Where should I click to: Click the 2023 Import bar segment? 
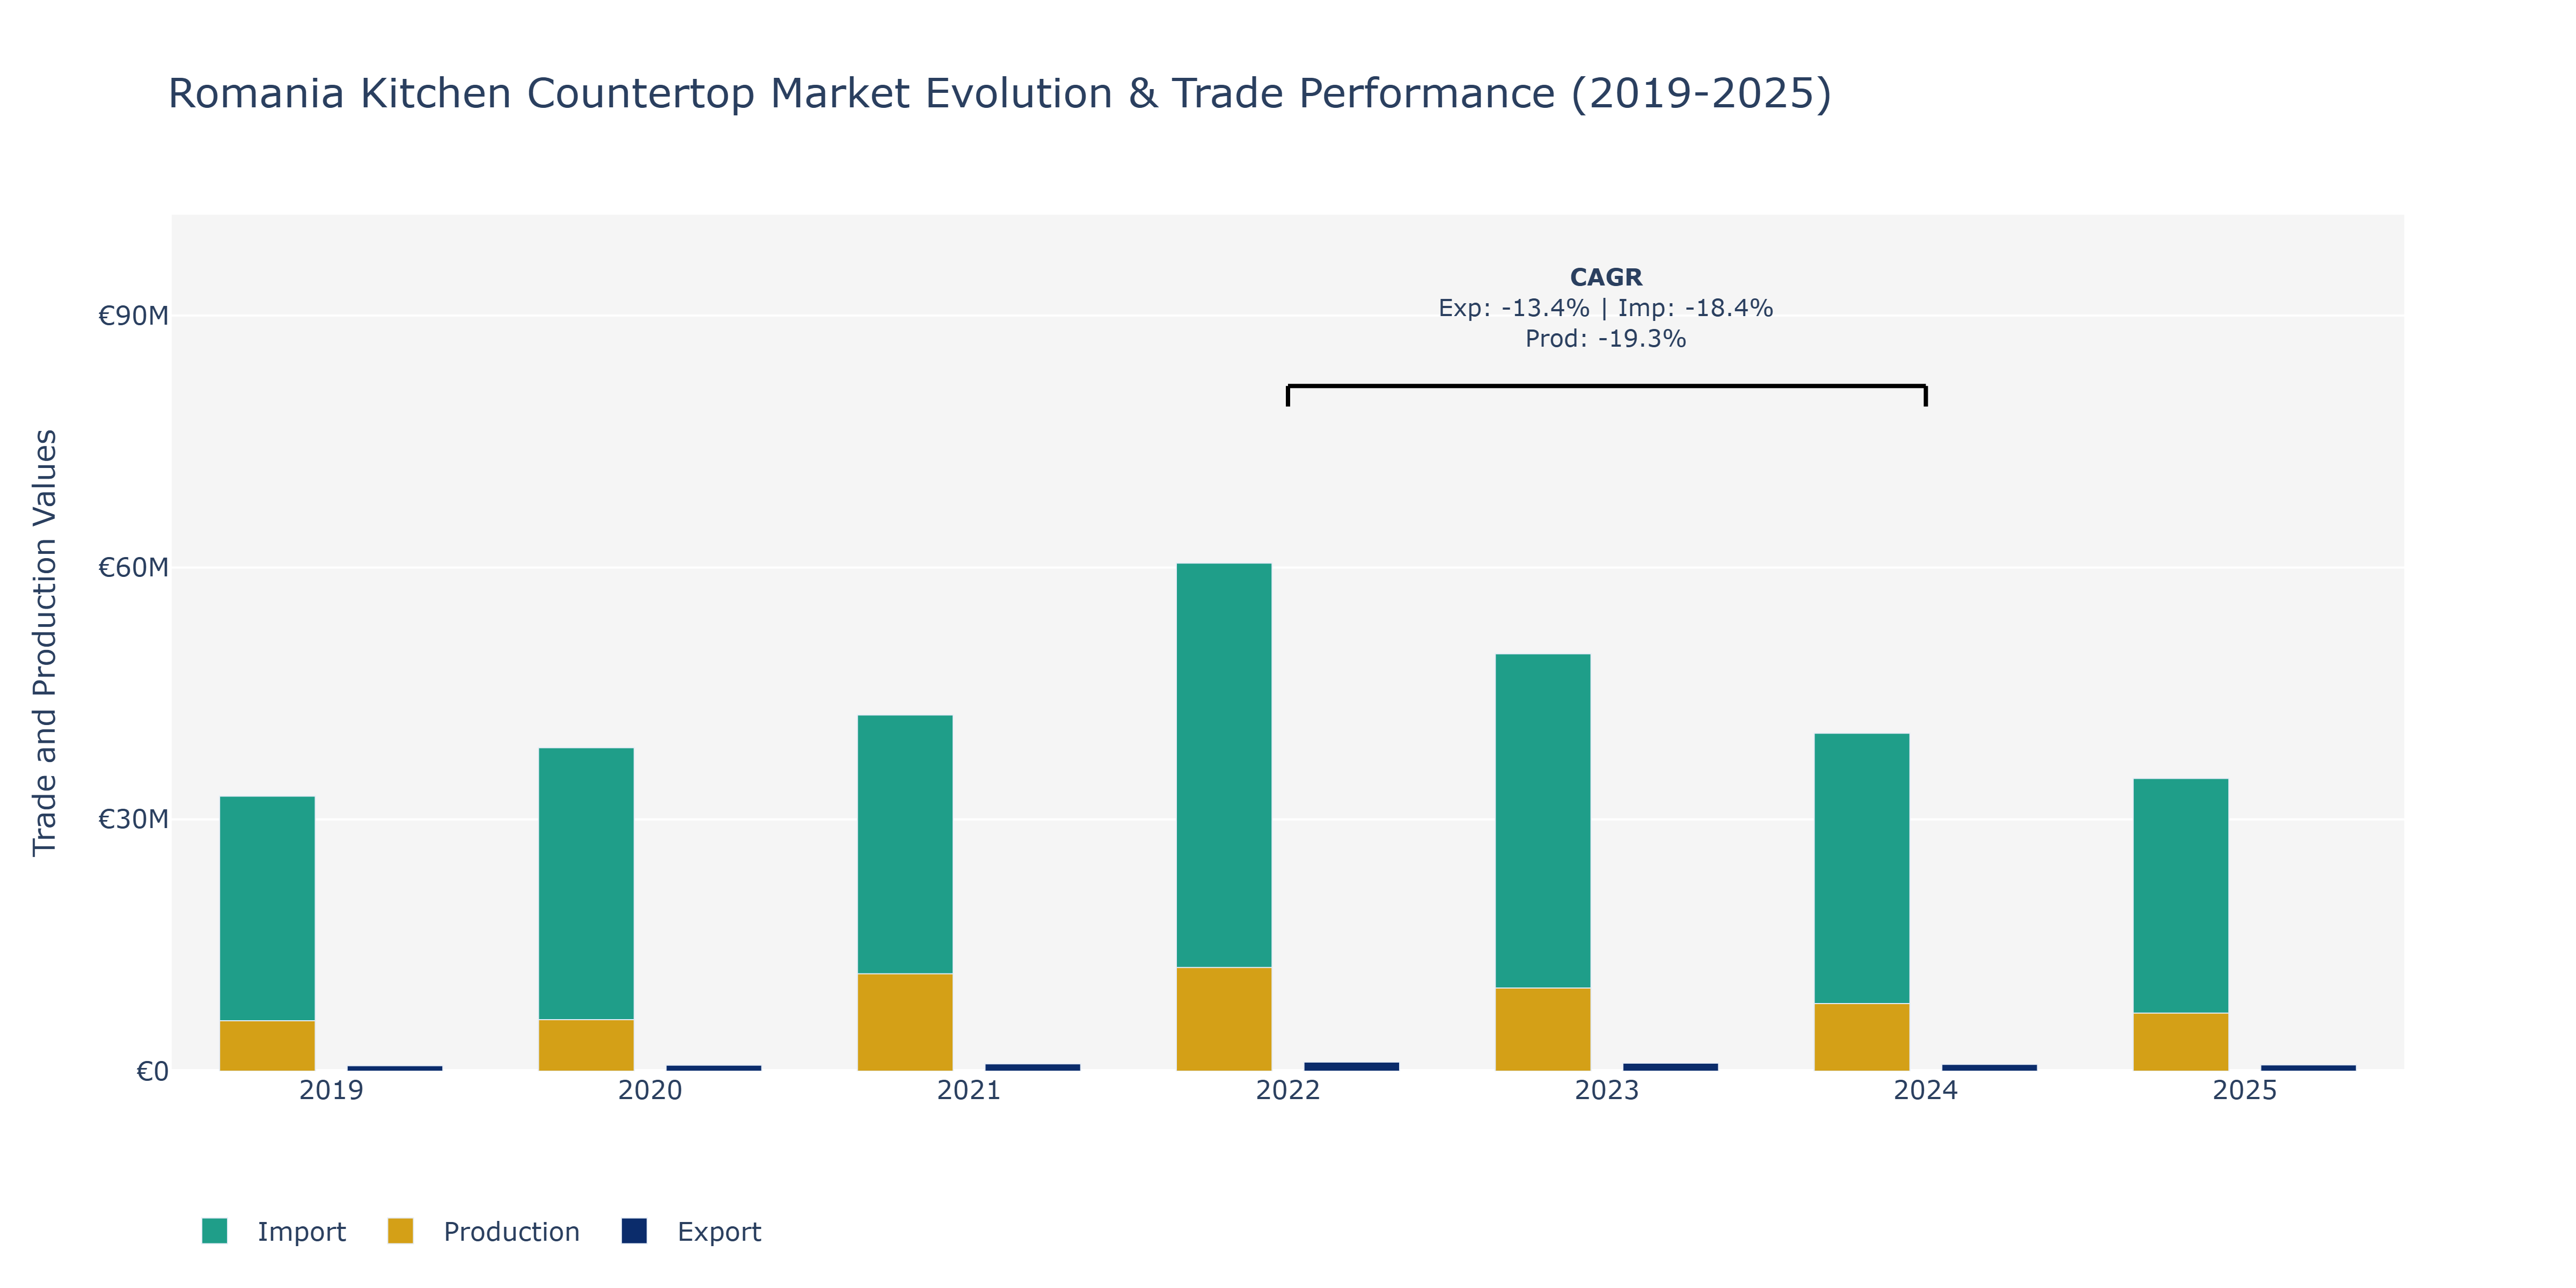[x=1543, y=821]
